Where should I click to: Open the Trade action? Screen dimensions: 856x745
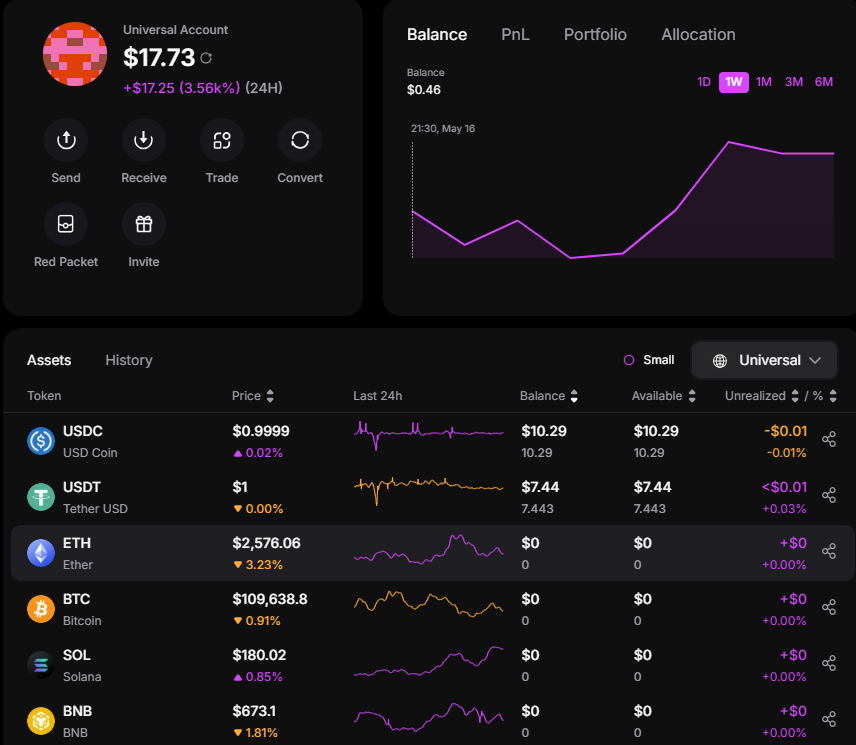coord(222,140)
